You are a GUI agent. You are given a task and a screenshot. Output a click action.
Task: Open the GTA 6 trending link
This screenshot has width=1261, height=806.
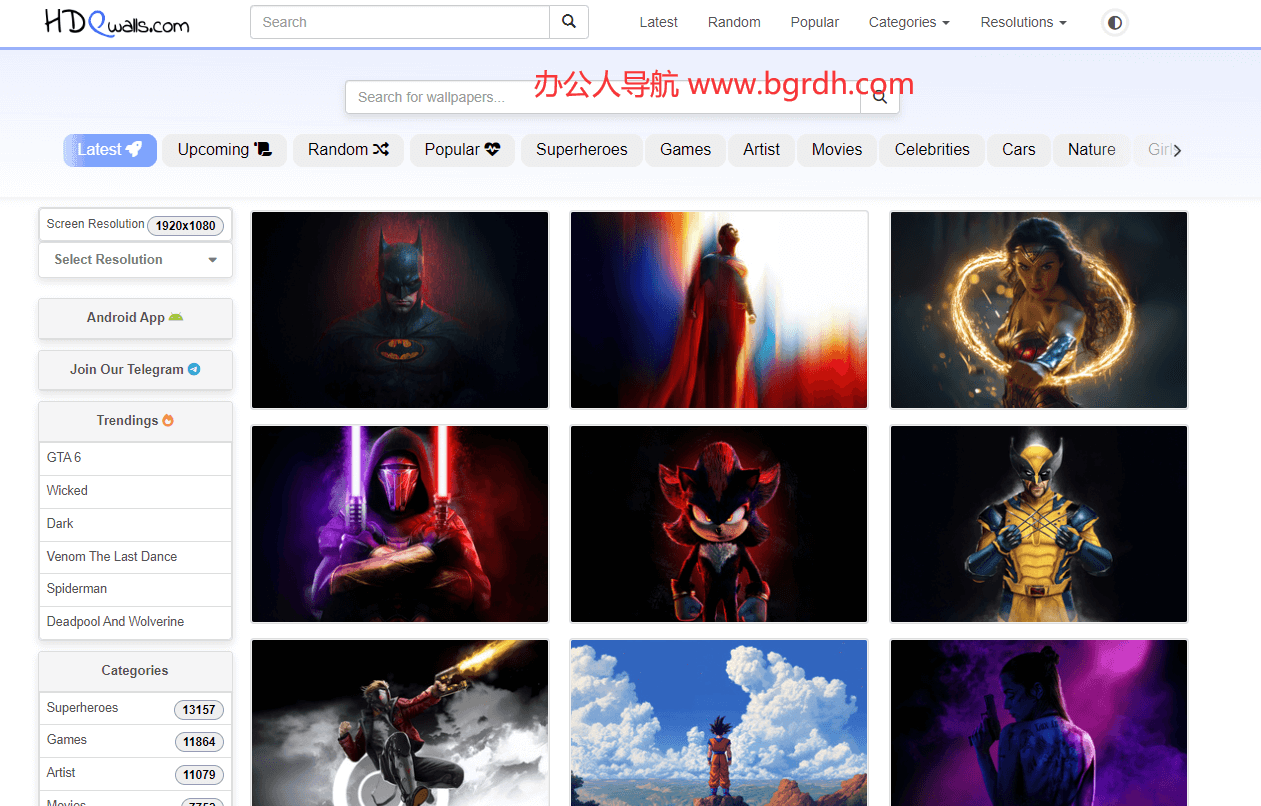(64, 458)
